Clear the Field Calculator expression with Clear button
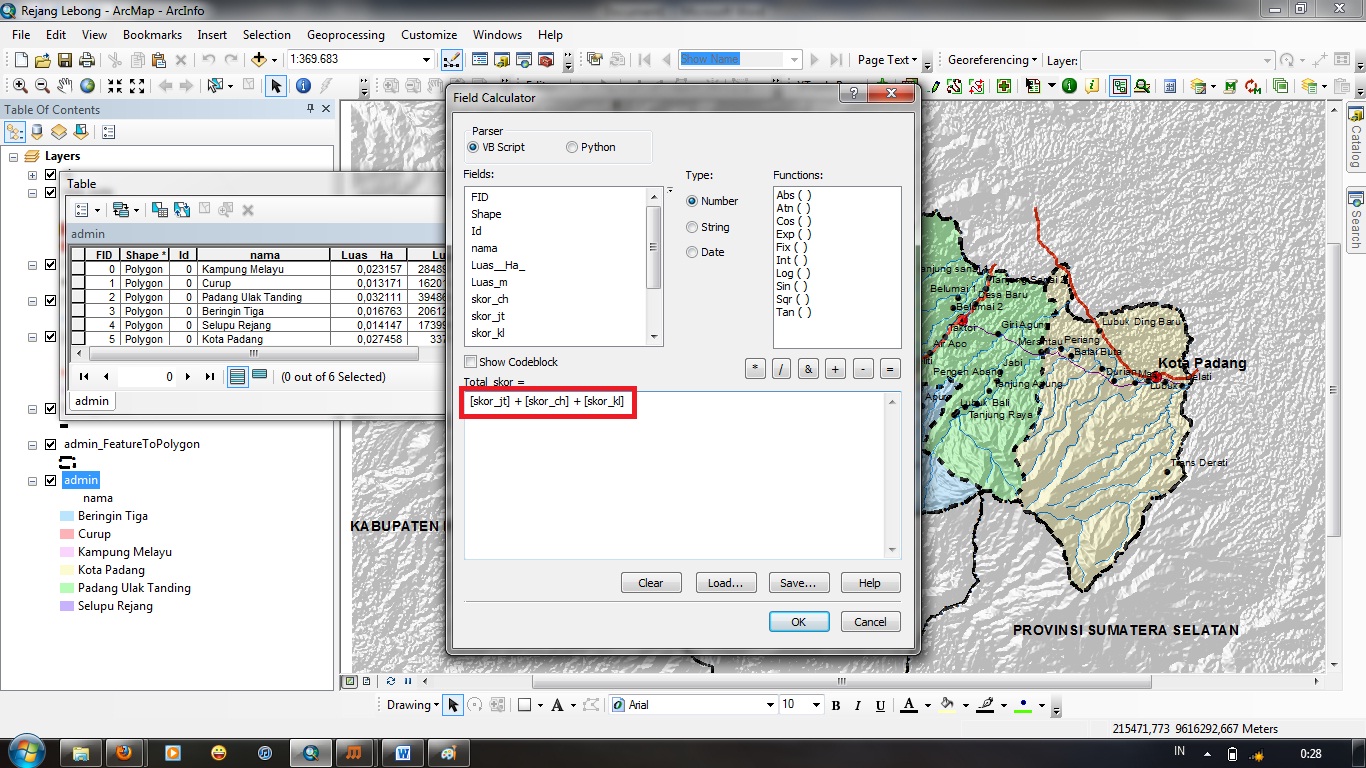The width and height of the screenshot is (1366, 768). (651, 582)
